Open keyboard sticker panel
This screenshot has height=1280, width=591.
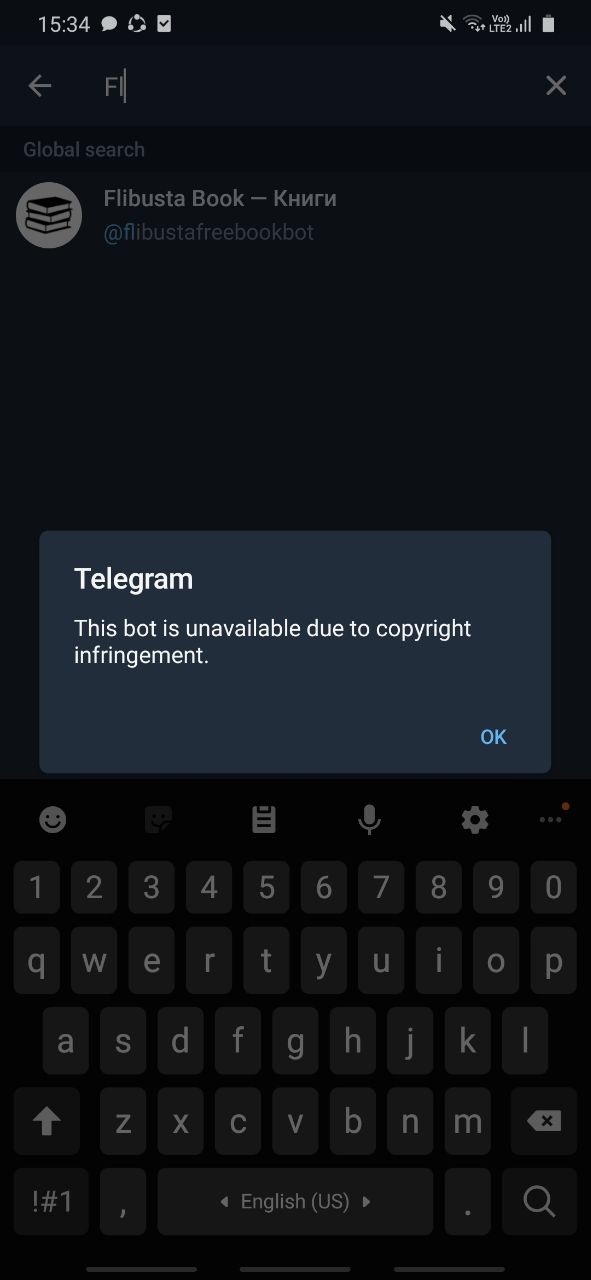click(x=158, y=820)
